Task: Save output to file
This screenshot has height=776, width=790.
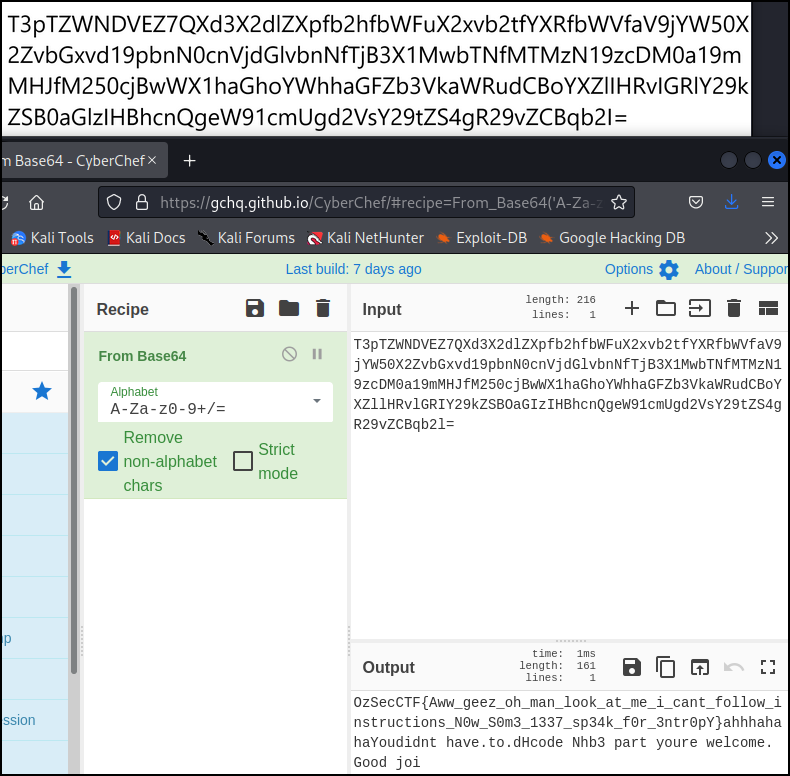Action: (631, 667)
